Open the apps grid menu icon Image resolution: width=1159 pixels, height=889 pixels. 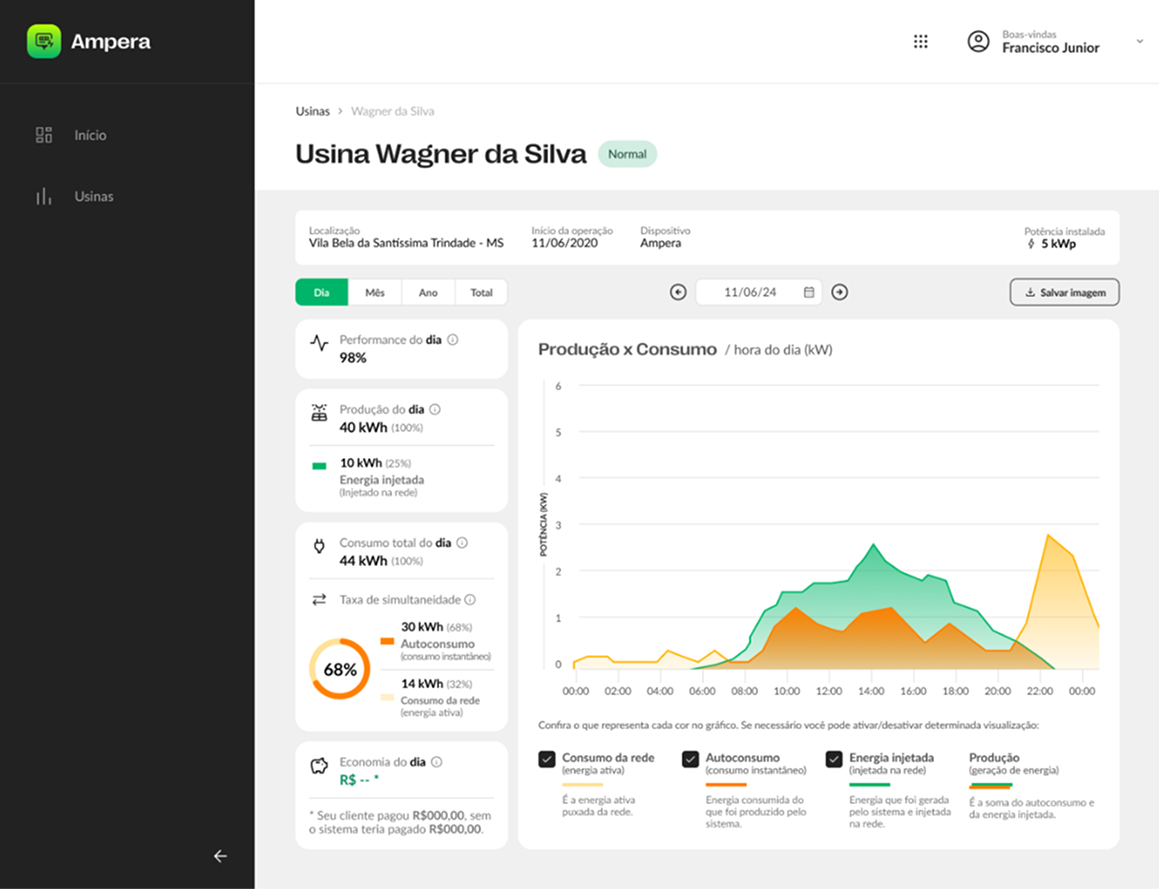pyautogui.click(x=921, y=41)
